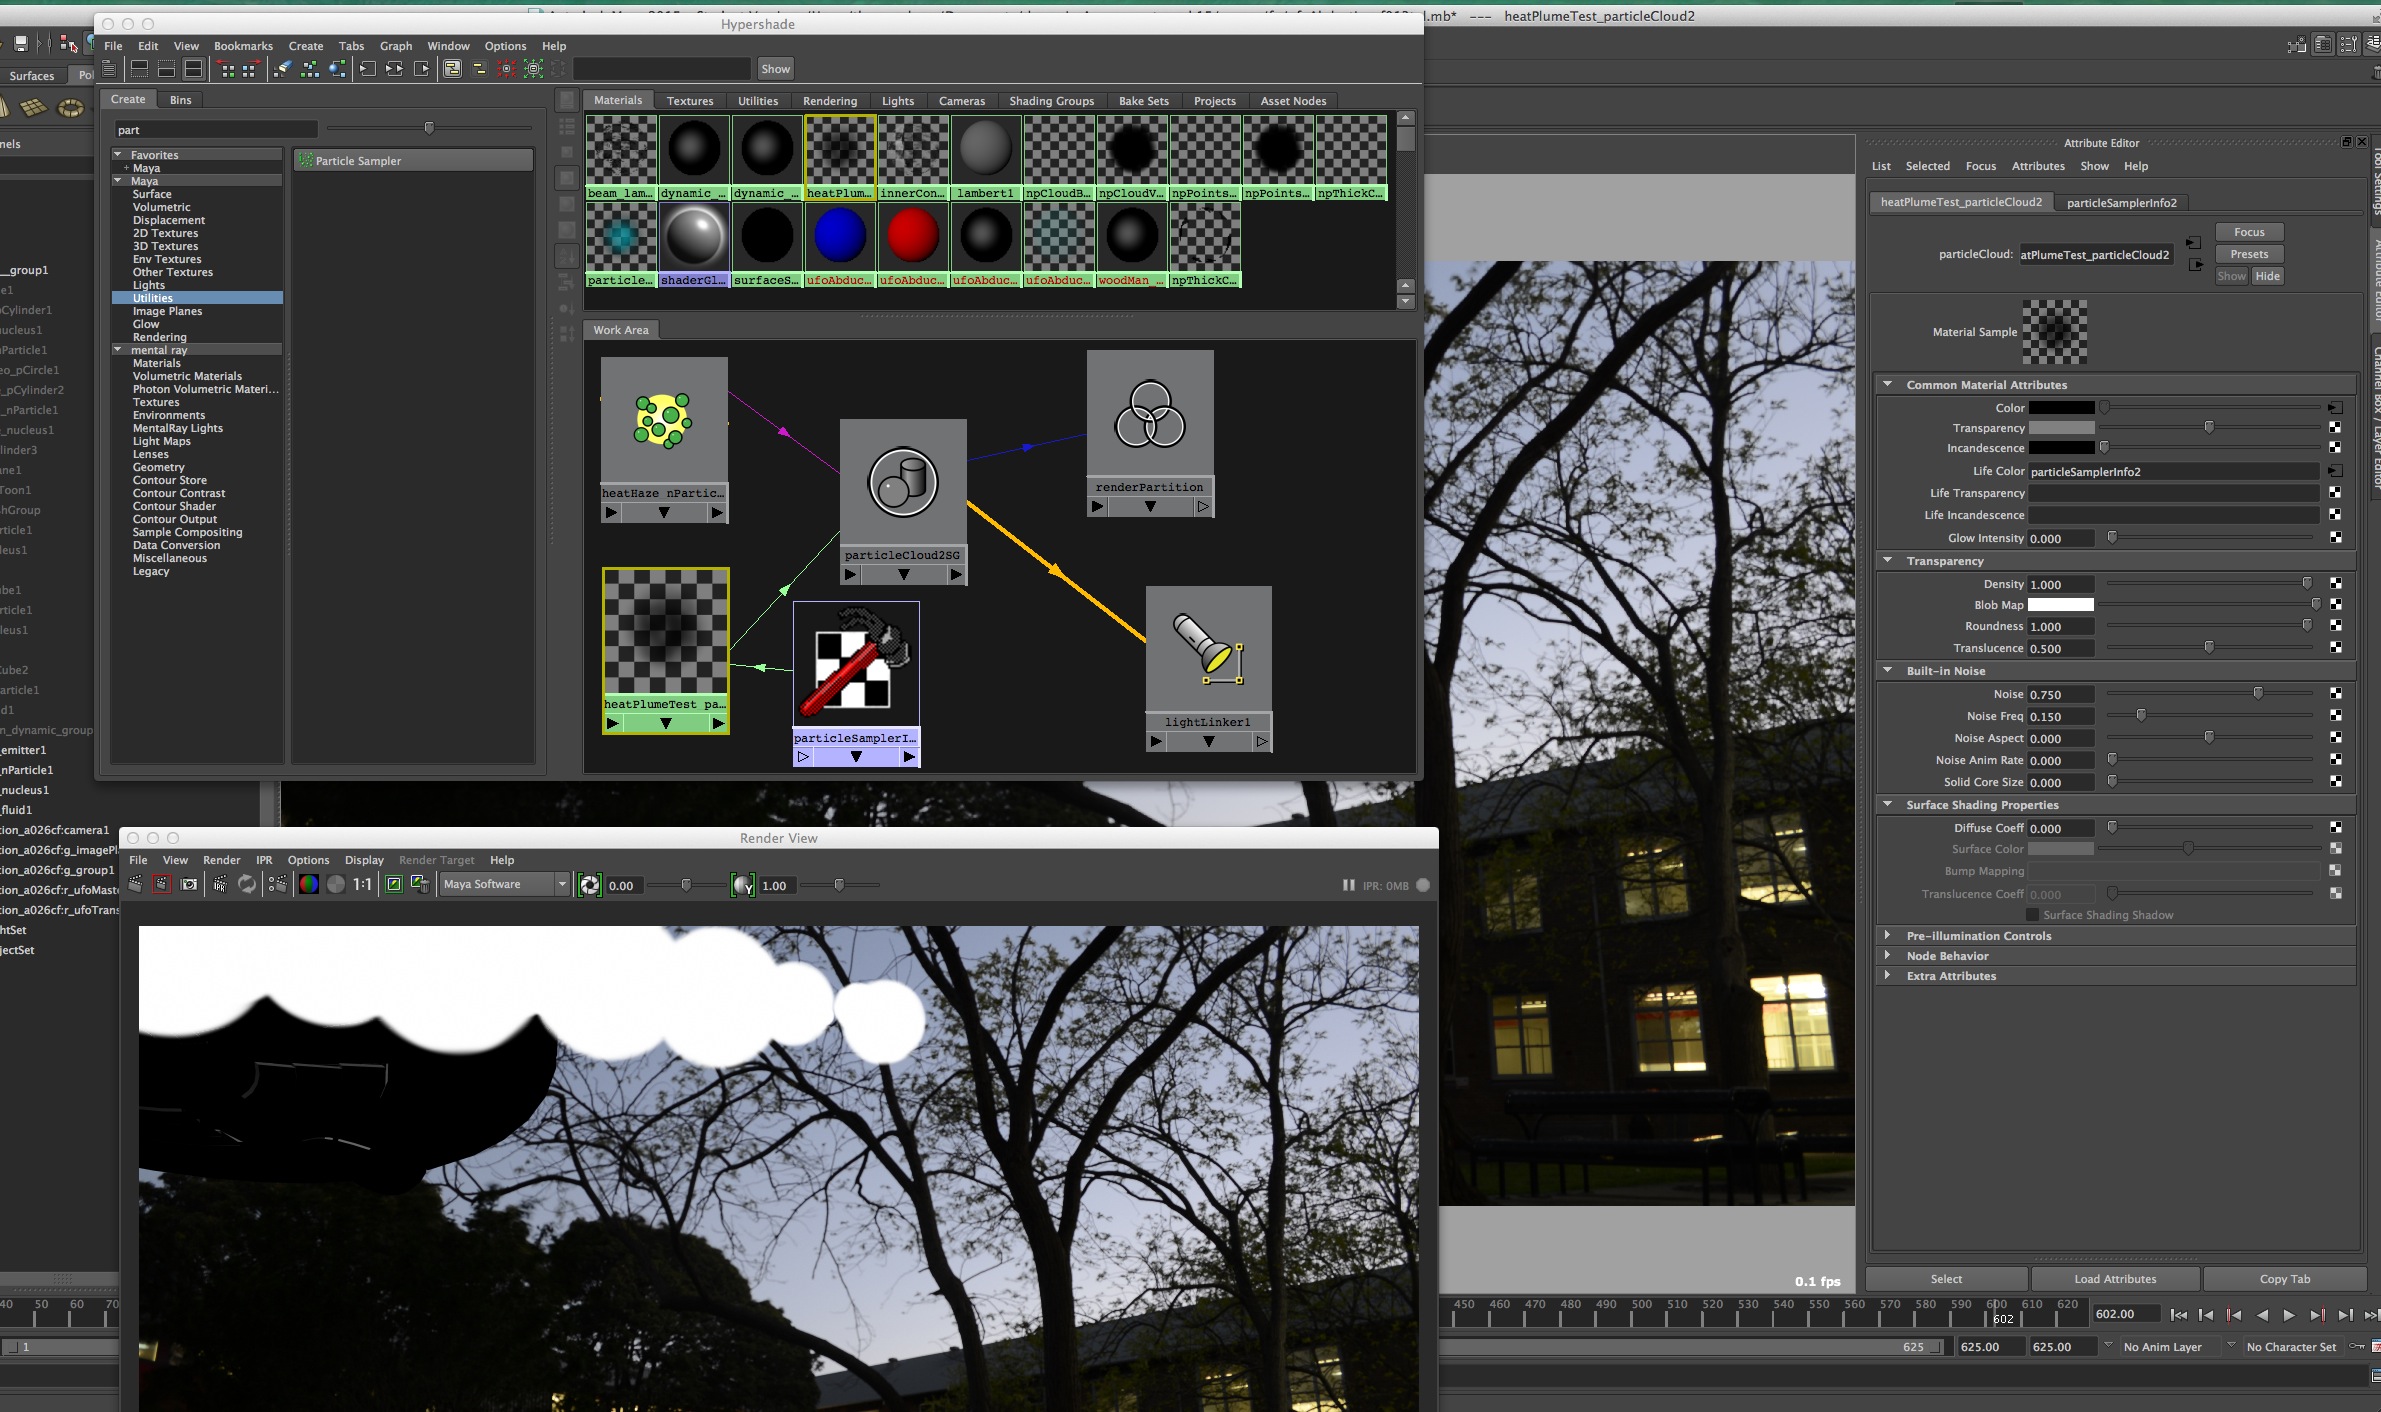Click the Clear Graph eraser icon in Hypershade

282,69
